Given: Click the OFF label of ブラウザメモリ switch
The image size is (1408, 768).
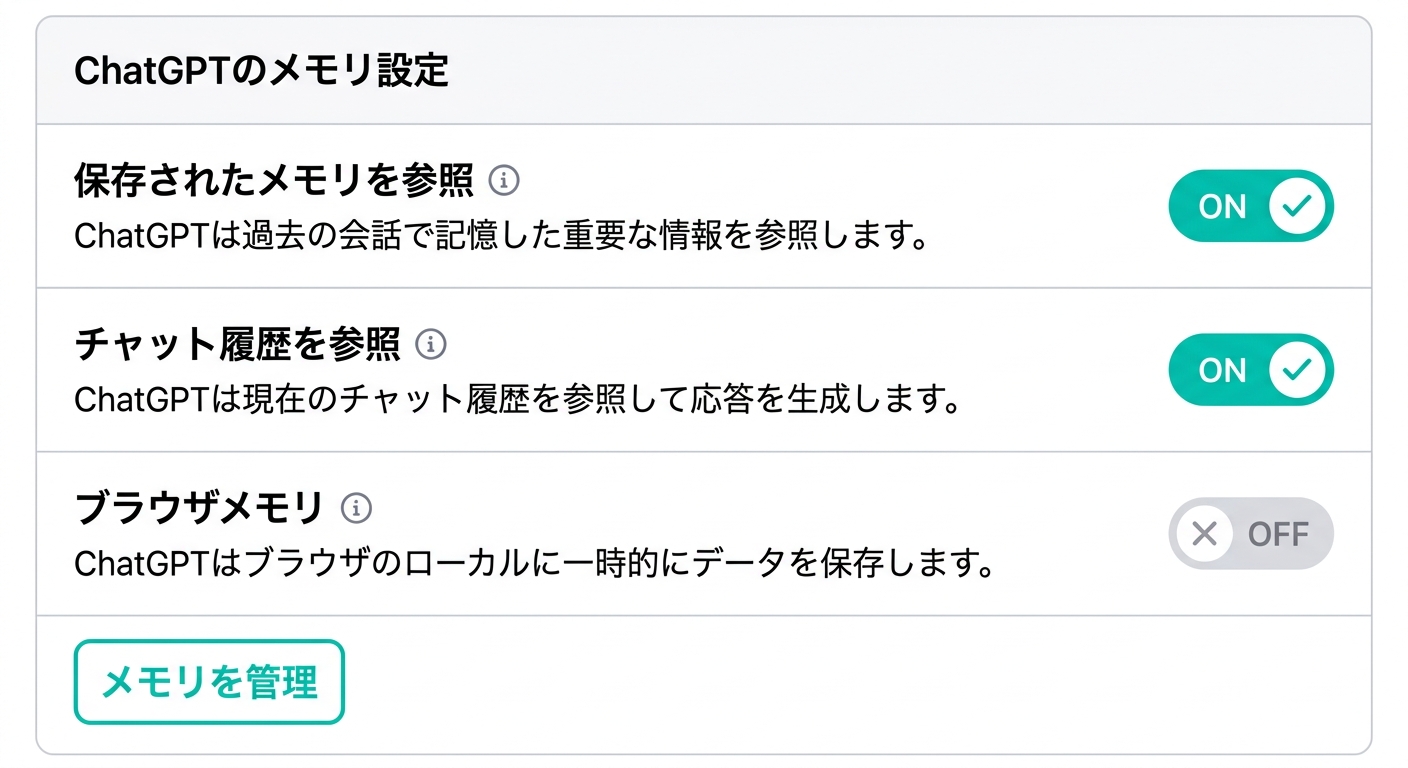Looking at the screenshot, I should point(1278,534).
